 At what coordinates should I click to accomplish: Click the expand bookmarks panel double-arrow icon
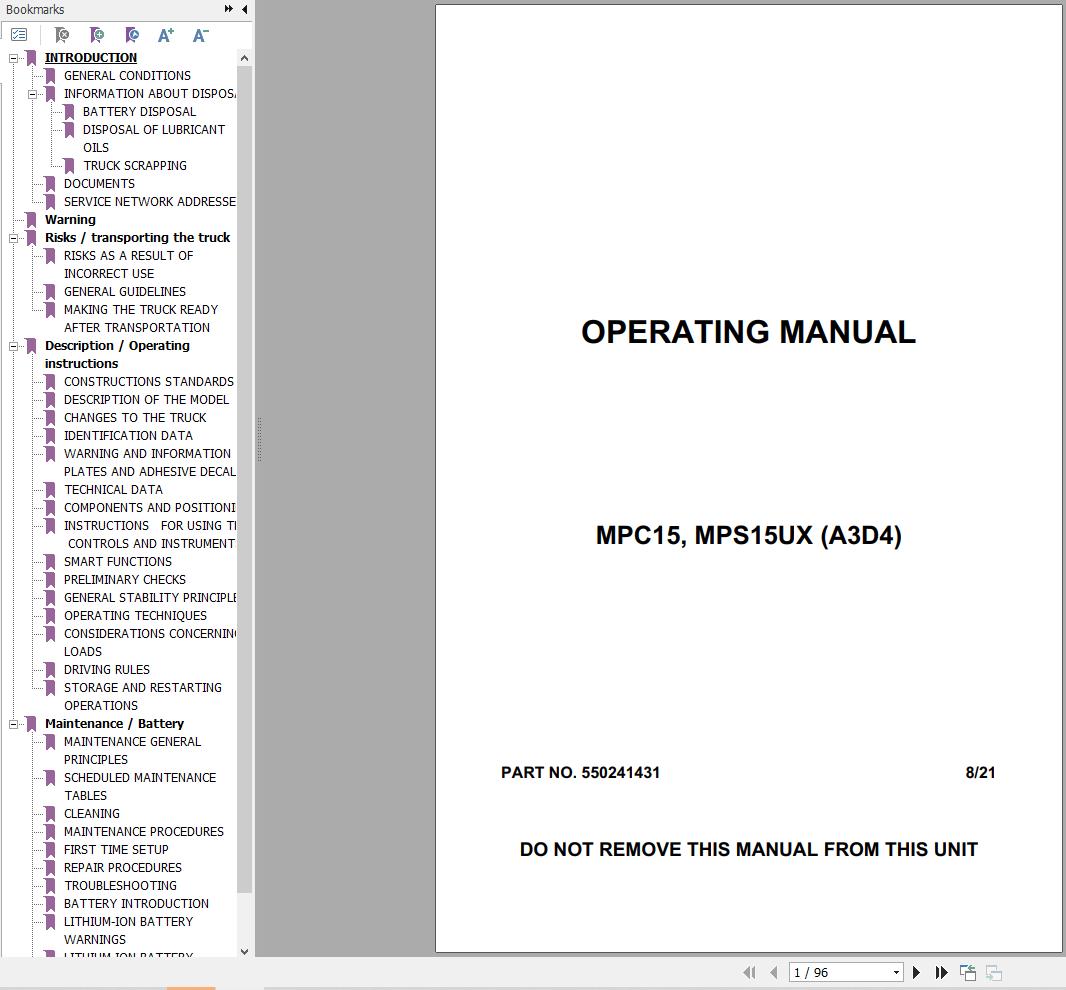228,9
